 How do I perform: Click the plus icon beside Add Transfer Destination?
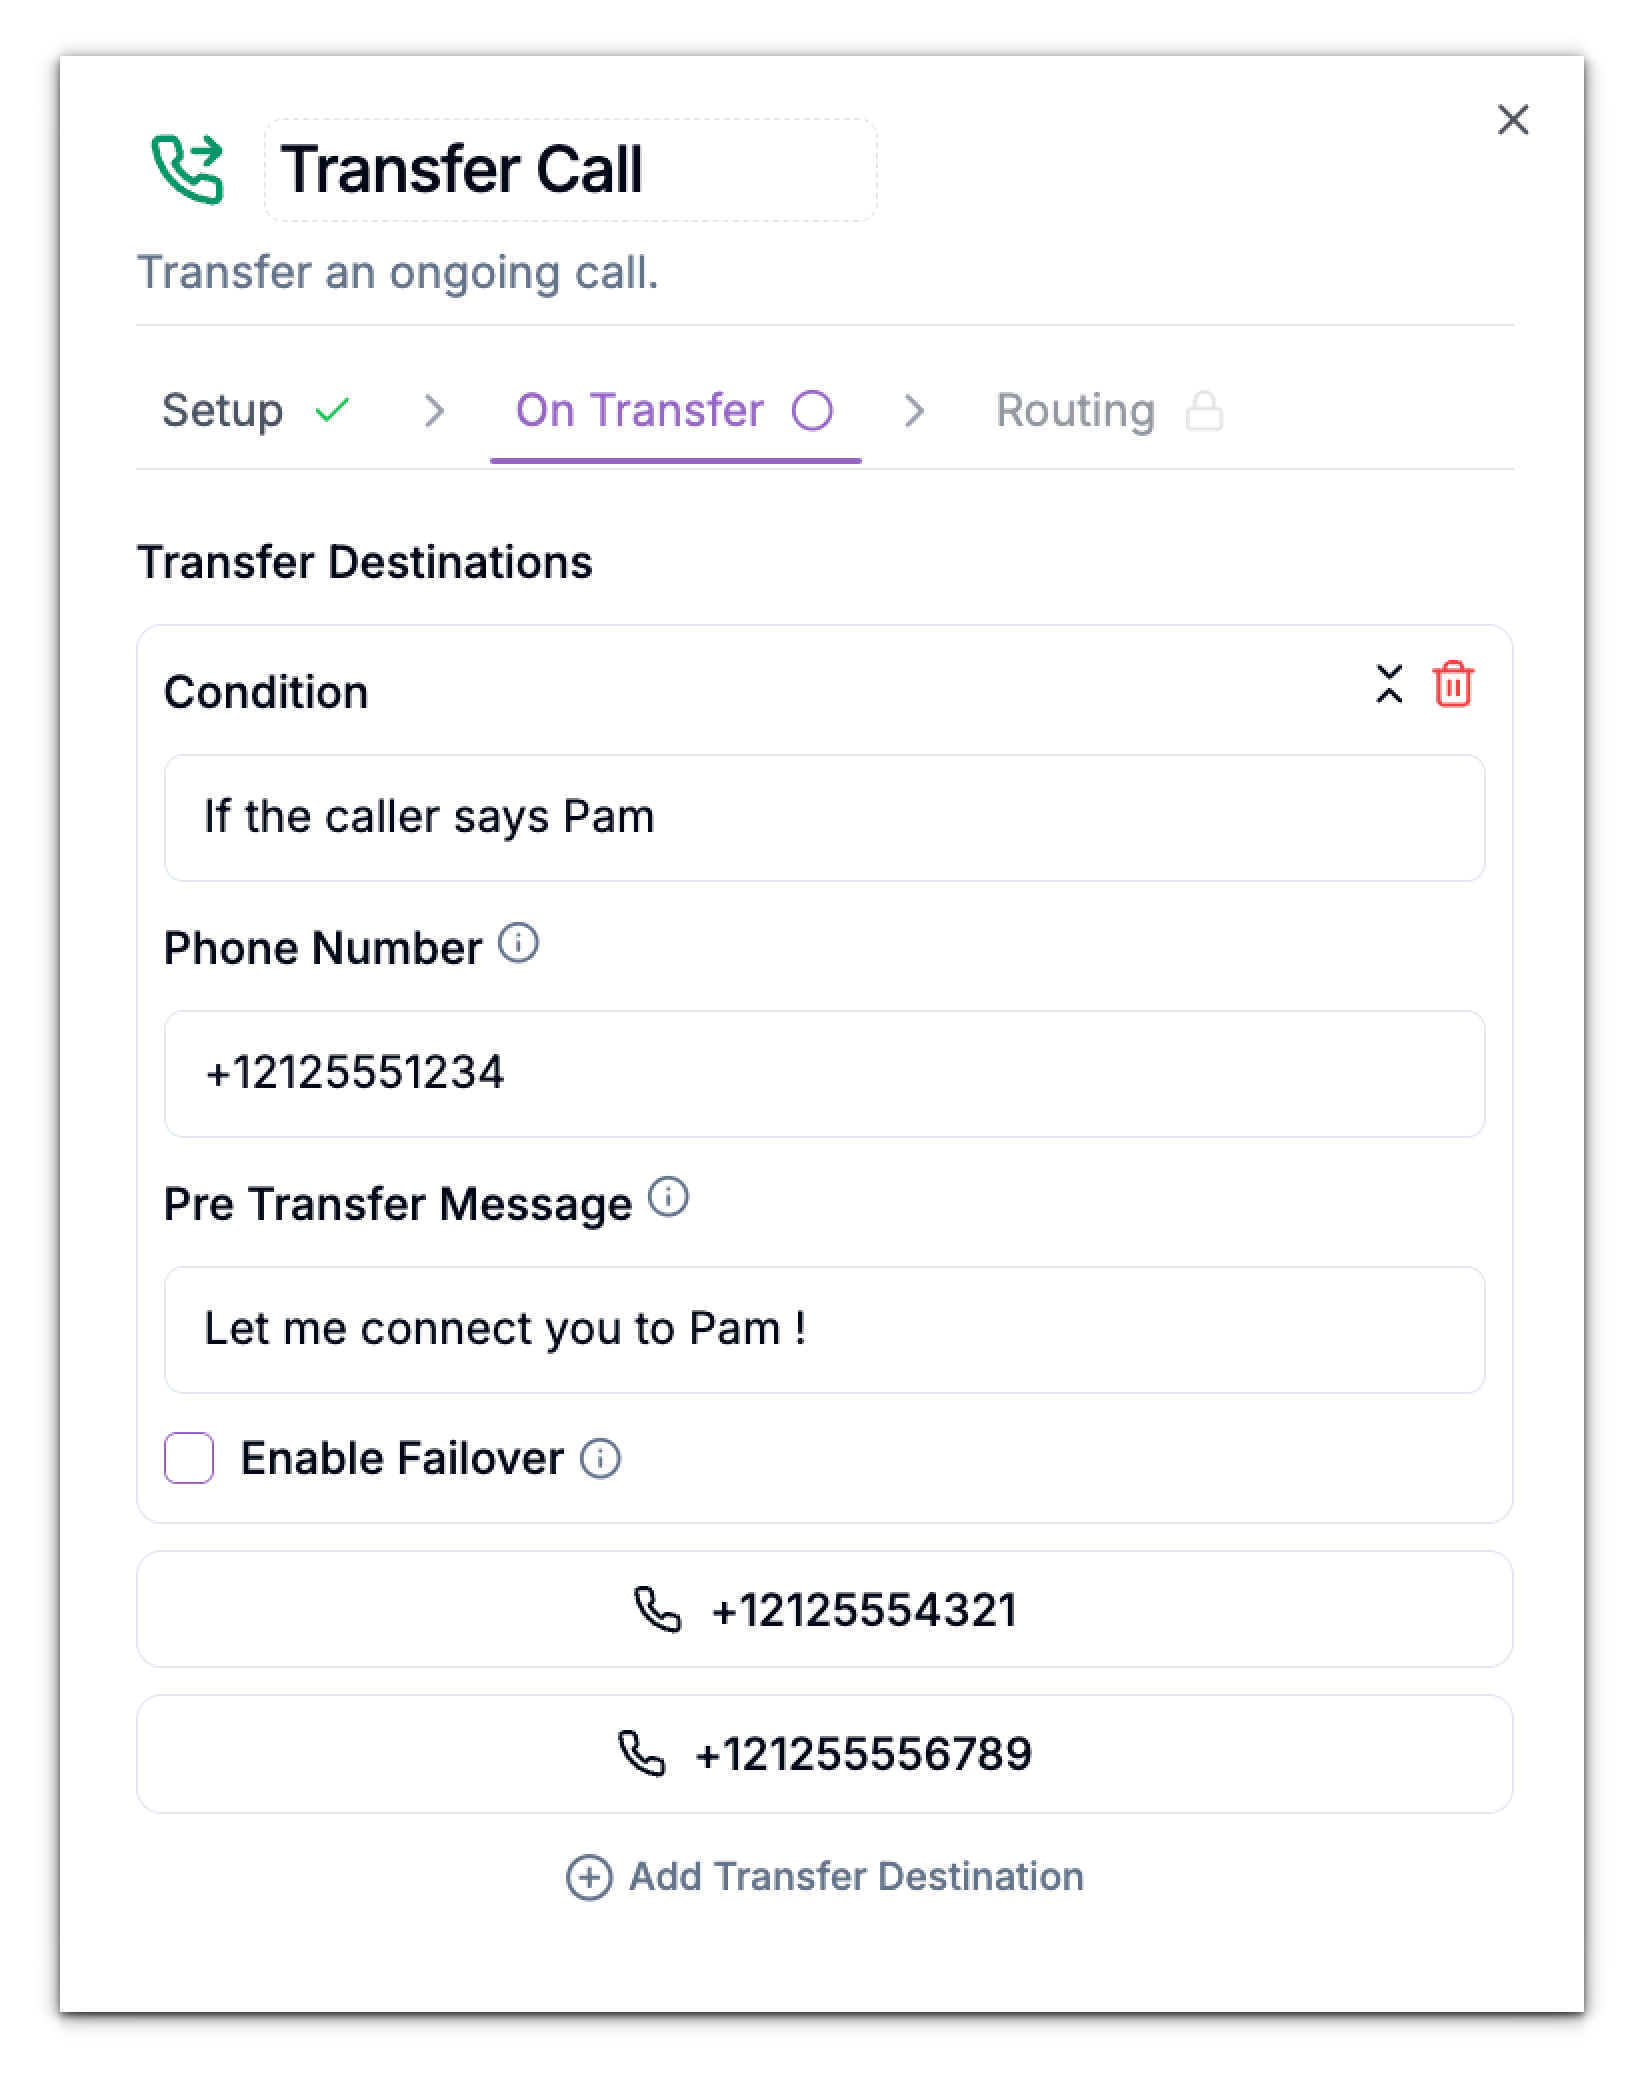tap(588, 1875)
